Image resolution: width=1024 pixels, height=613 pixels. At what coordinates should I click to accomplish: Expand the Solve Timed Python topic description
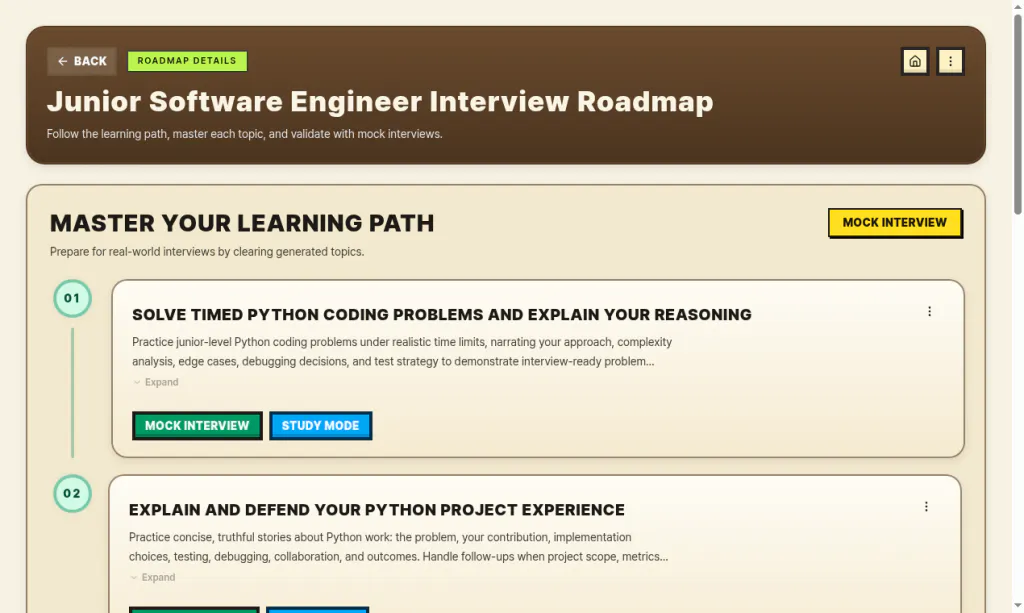coord(155,383)
